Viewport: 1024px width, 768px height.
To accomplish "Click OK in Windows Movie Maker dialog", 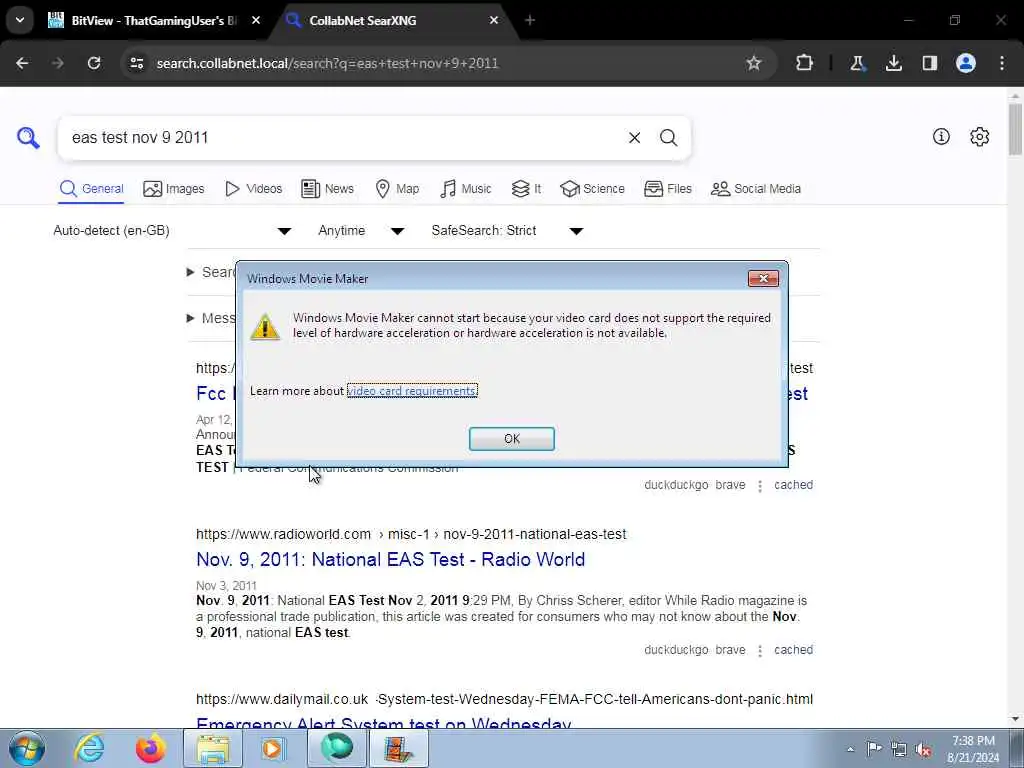I will pyautogui.click(x=511, y=439).
